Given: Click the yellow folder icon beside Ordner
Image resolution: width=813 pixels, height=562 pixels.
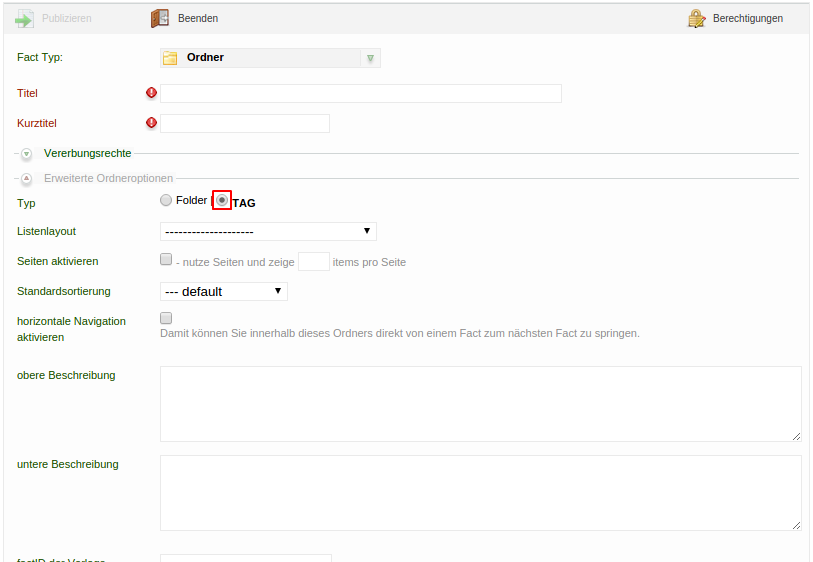Looking at the screenshot, I should pyautogui.click(x=171, y=58).
